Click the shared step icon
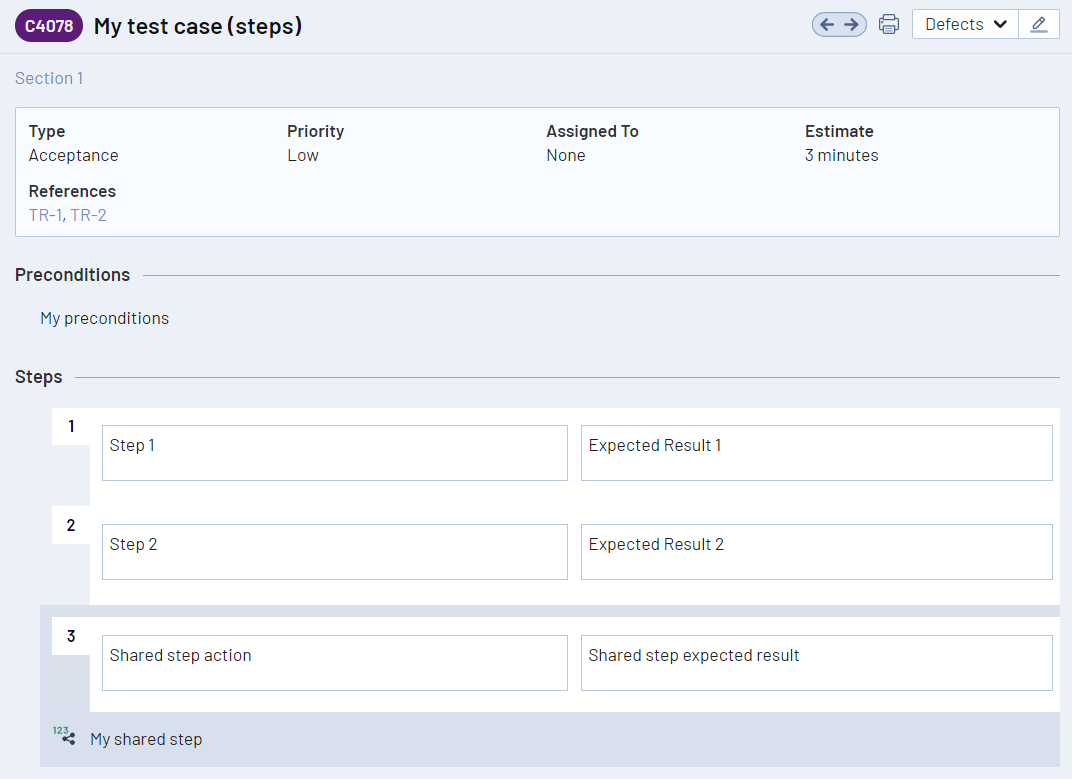Viewport: 1072px width, 779px height. (x=64, y=737)
